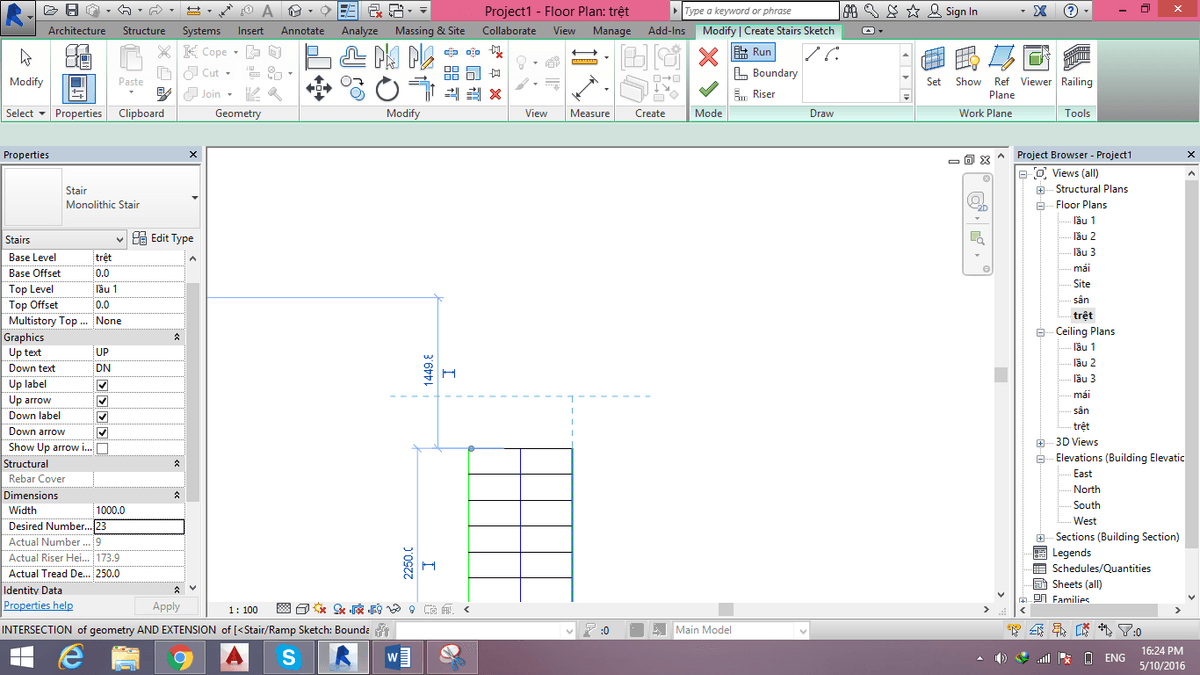Select the Copy tool with two circles
The width and height of the screenshot is (1200, 675).
(353, 89)
